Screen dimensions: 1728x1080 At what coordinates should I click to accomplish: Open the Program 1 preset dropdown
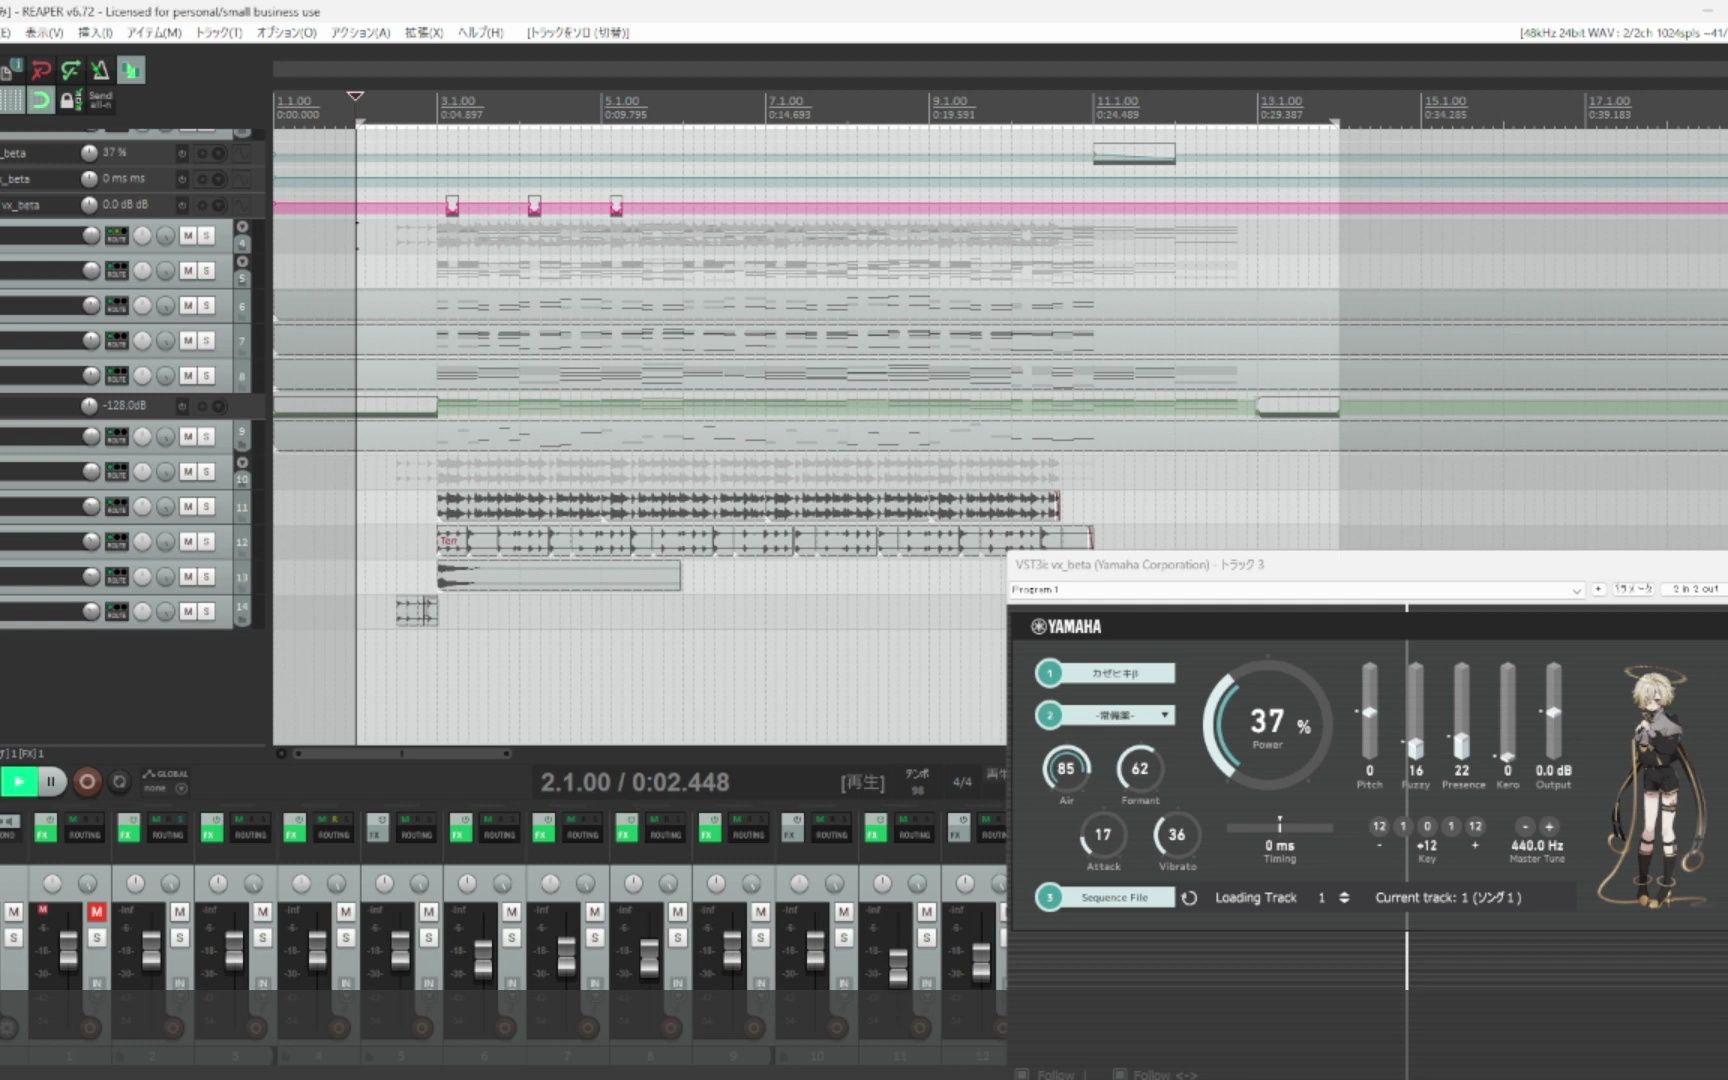point(1296,590)
